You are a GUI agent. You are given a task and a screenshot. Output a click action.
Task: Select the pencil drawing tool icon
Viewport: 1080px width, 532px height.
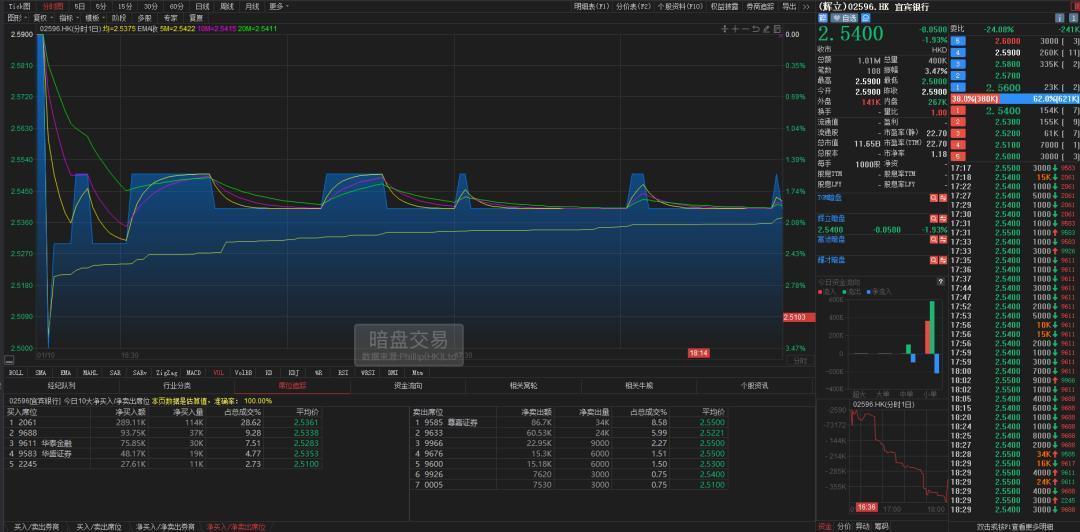[x=767, y=29]
